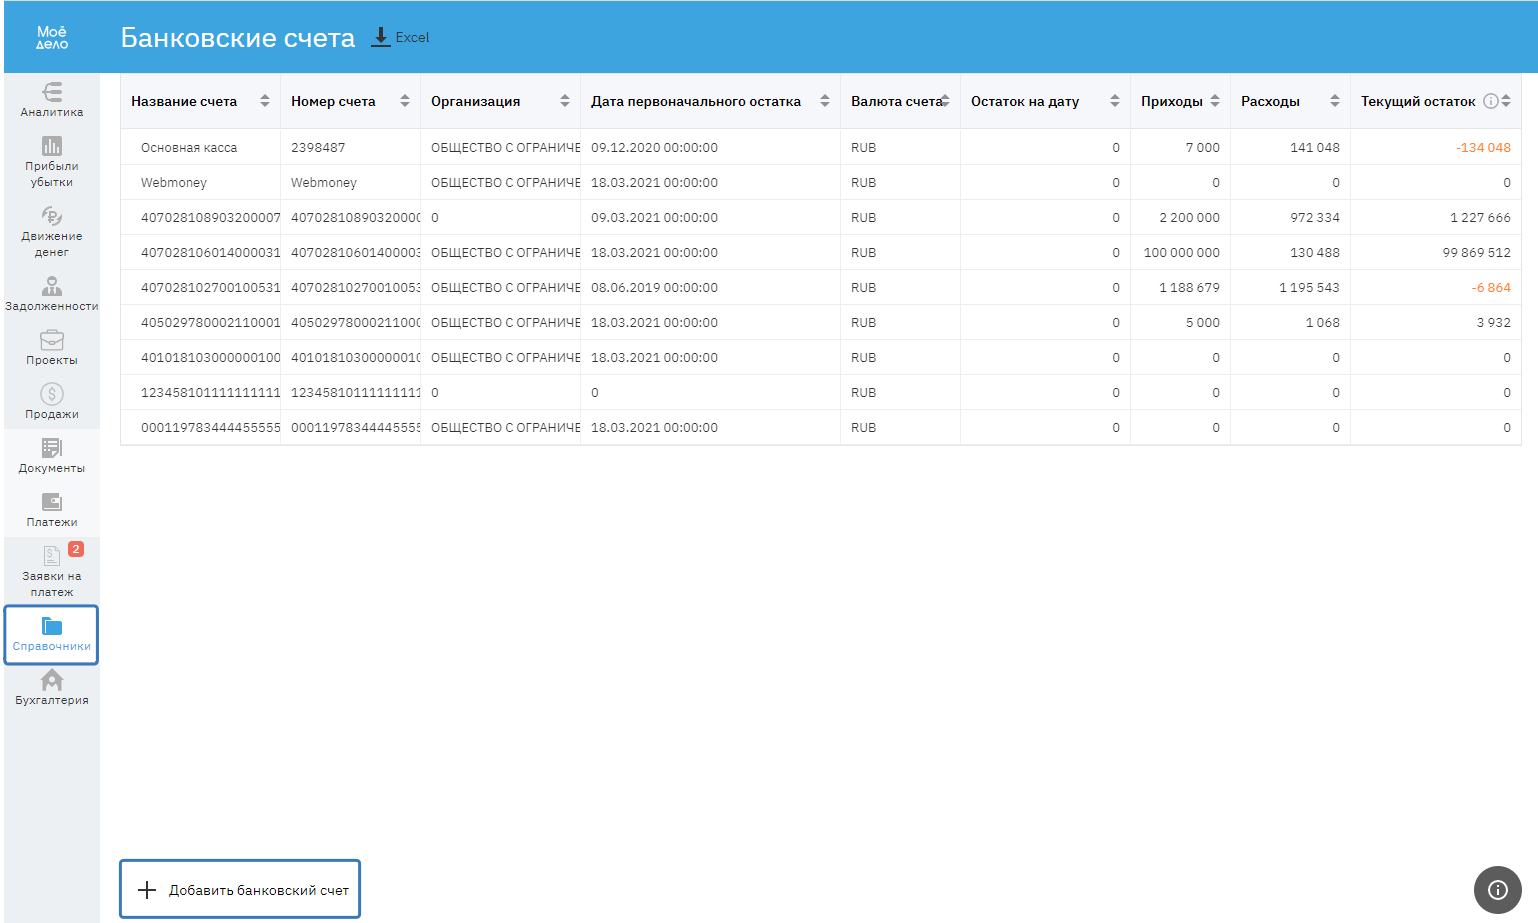Open Заявки на платеж with badge
Viewport: 1538px width, 923px height.
pyautogui.click(x=52, y=571)
